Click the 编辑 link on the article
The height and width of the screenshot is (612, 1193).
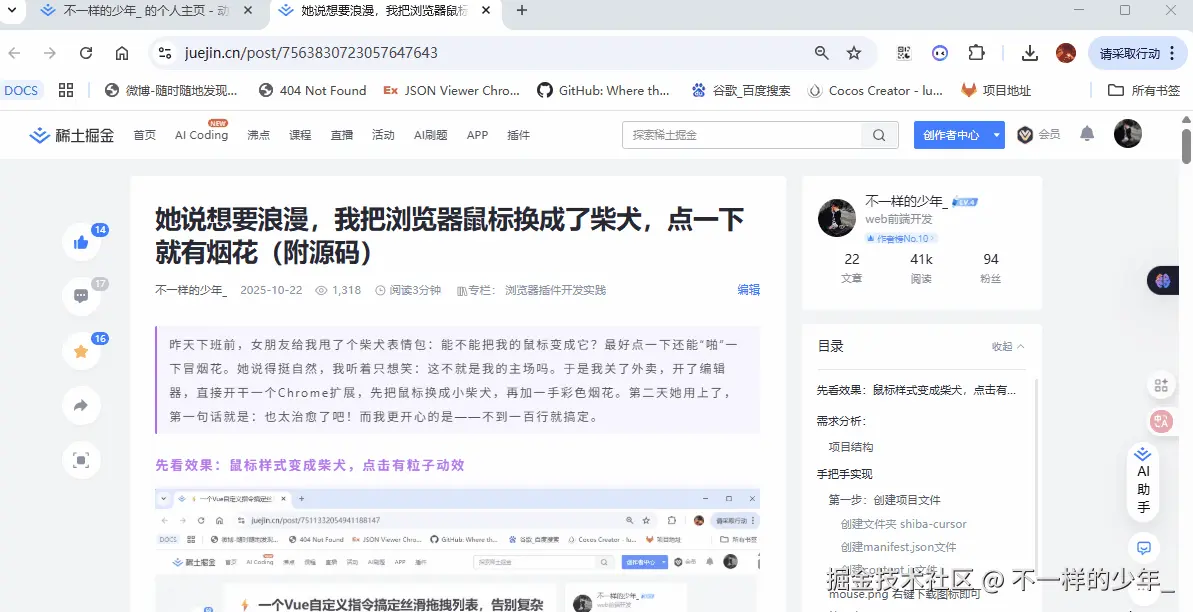click(748, 290)
